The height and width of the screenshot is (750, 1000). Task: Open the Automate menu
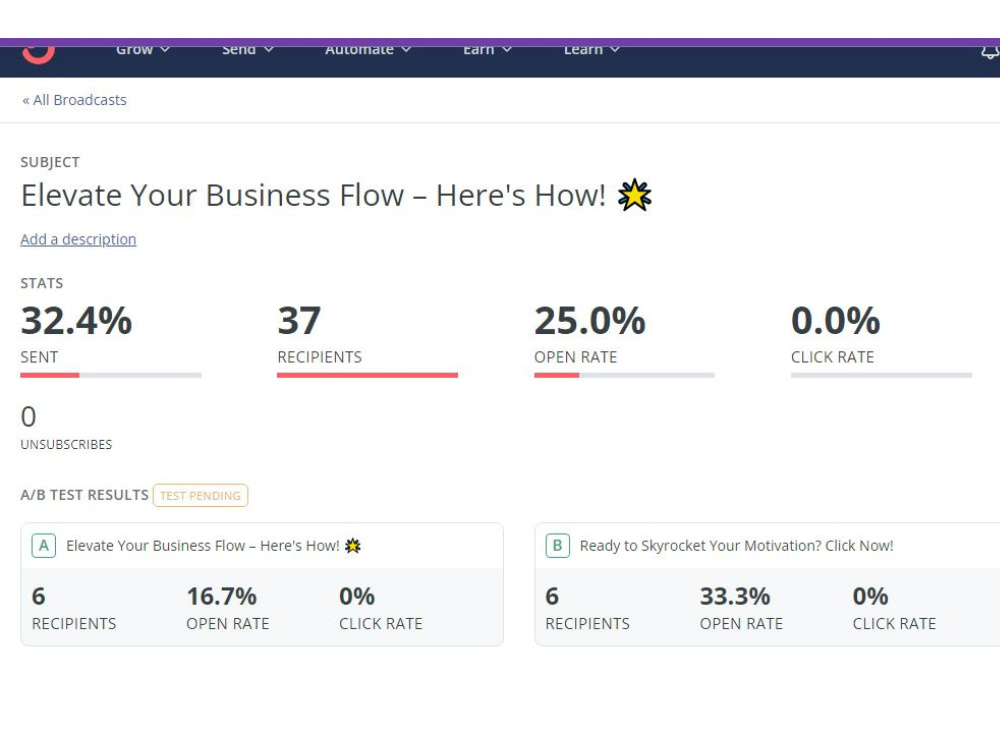(367, 50)
